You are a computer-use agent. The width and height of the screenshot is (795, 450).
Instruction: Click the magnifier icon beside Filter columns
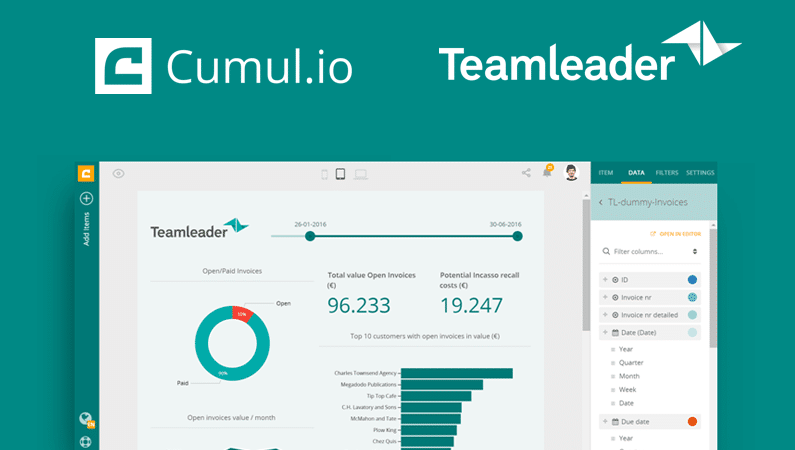click(606, 251)
